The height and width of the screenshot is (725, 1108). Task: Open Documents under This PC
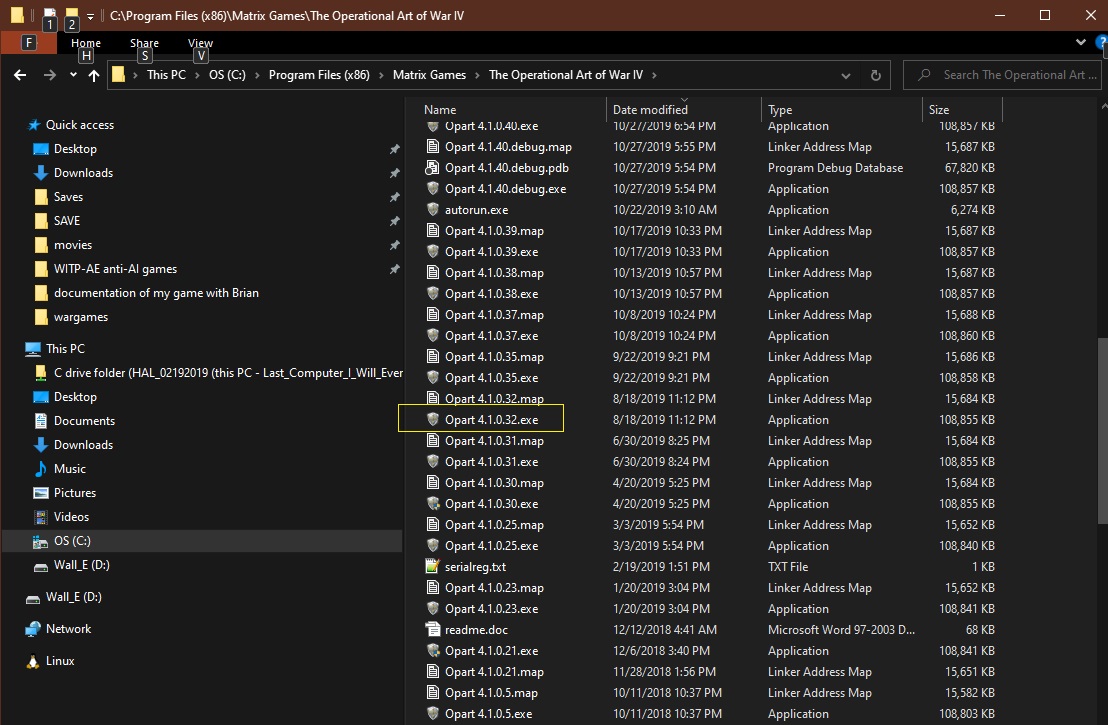point(84,421)
